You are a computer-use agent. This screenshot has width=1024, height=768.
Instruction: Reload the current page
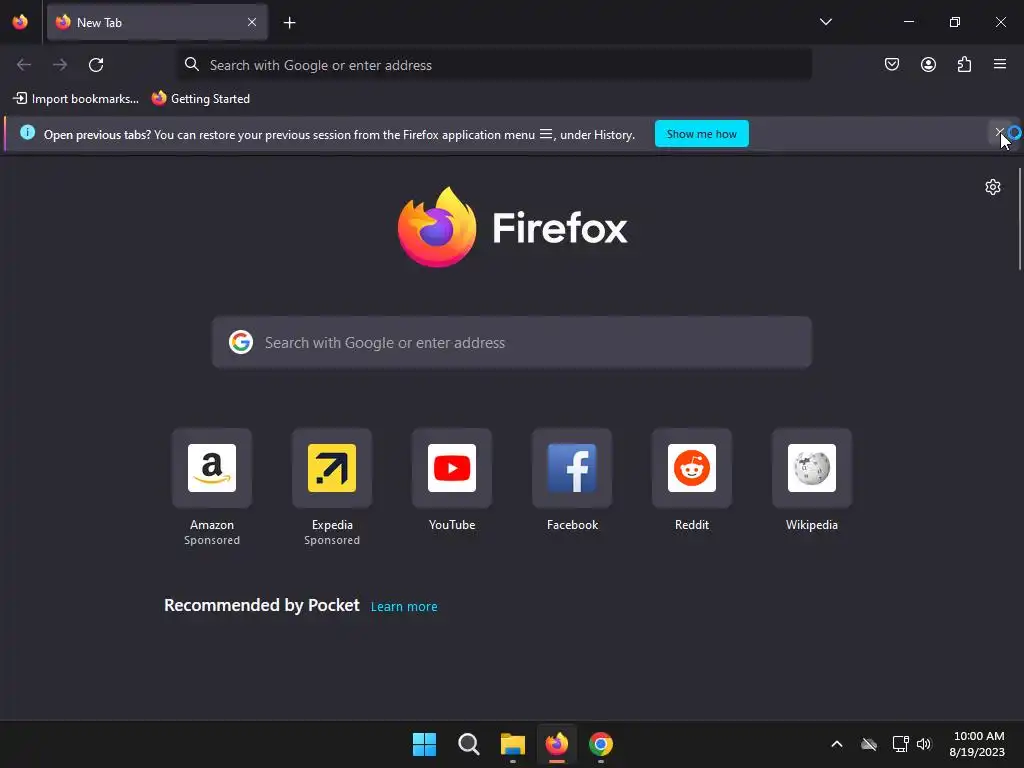[x=96, y=65]
